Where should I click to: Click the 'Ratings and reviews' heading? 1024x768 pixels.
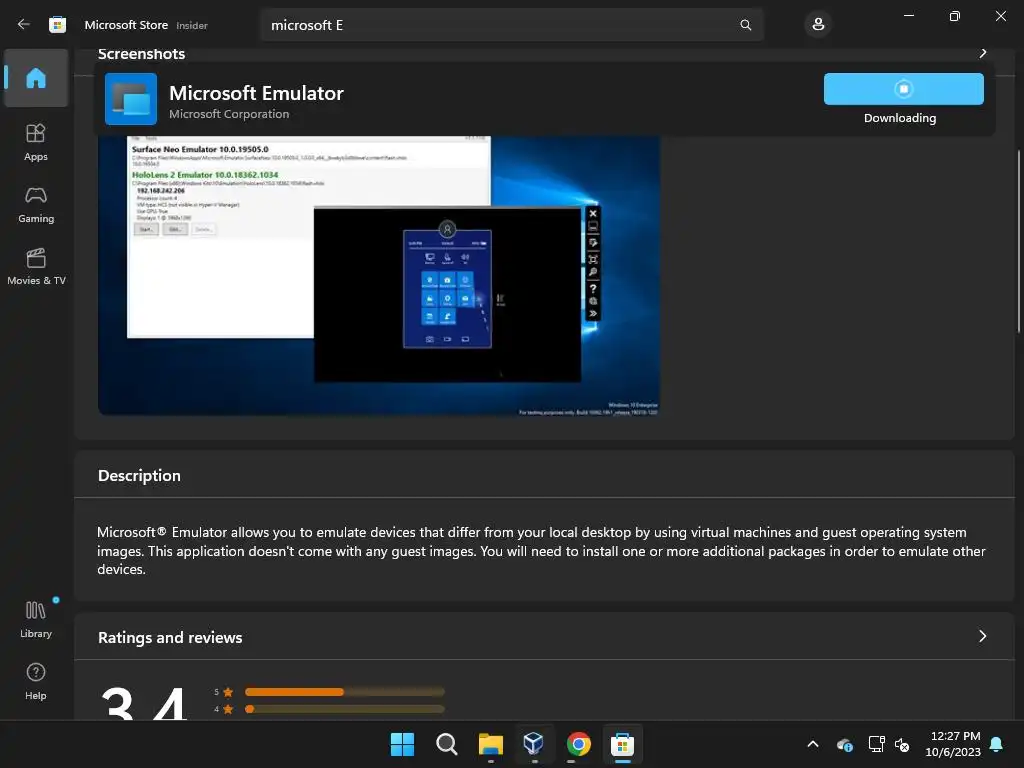pos(170,637)
